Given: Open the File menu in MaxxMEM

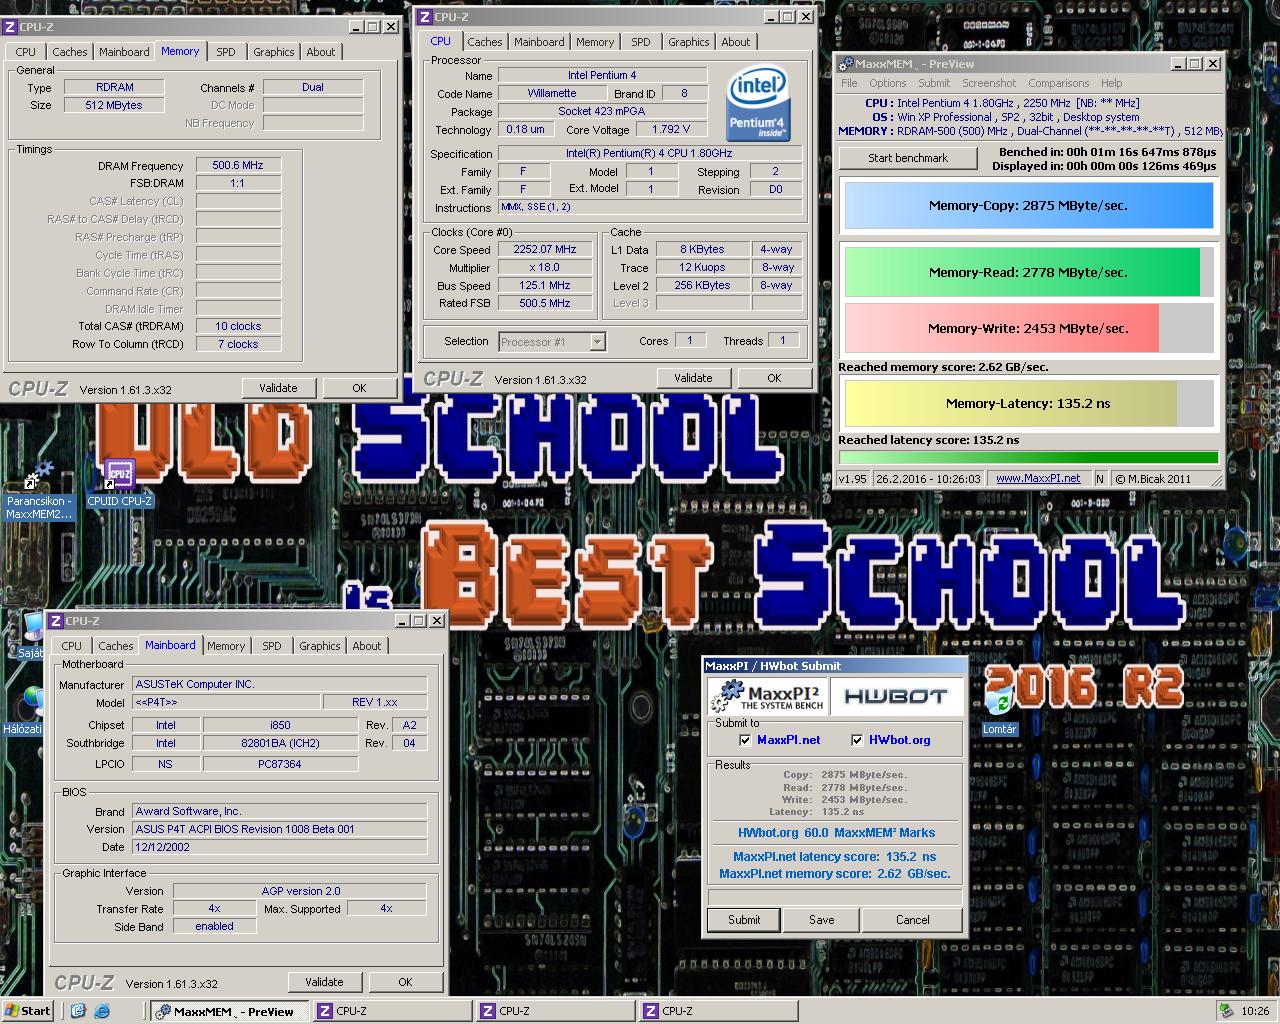Looking at the screenshot, I should [x=849, y=84].
